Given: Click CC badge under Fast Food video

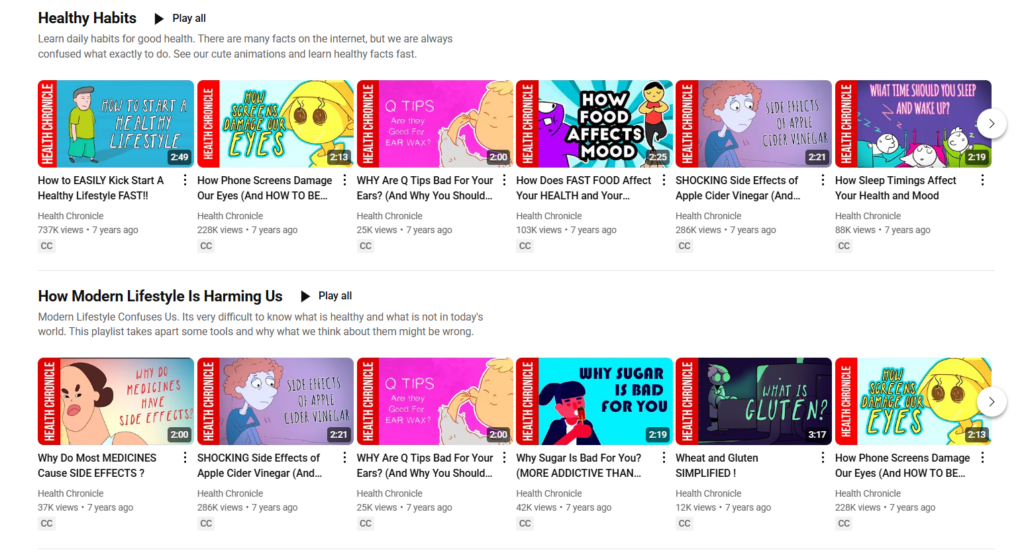Looking at the screenshot, I should click(524, 246).
